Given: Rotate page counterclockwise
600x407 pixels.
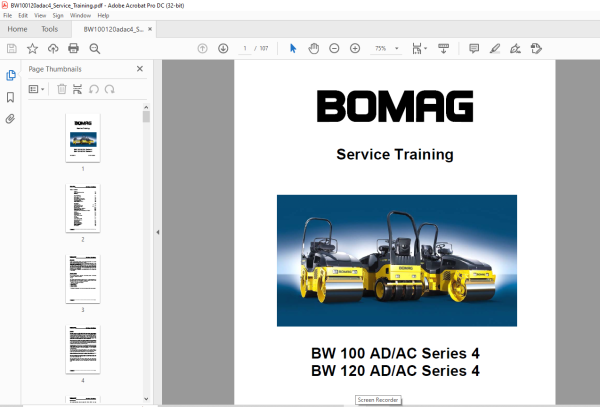Looking at the screenshot, I should click(x=94, y=89).
